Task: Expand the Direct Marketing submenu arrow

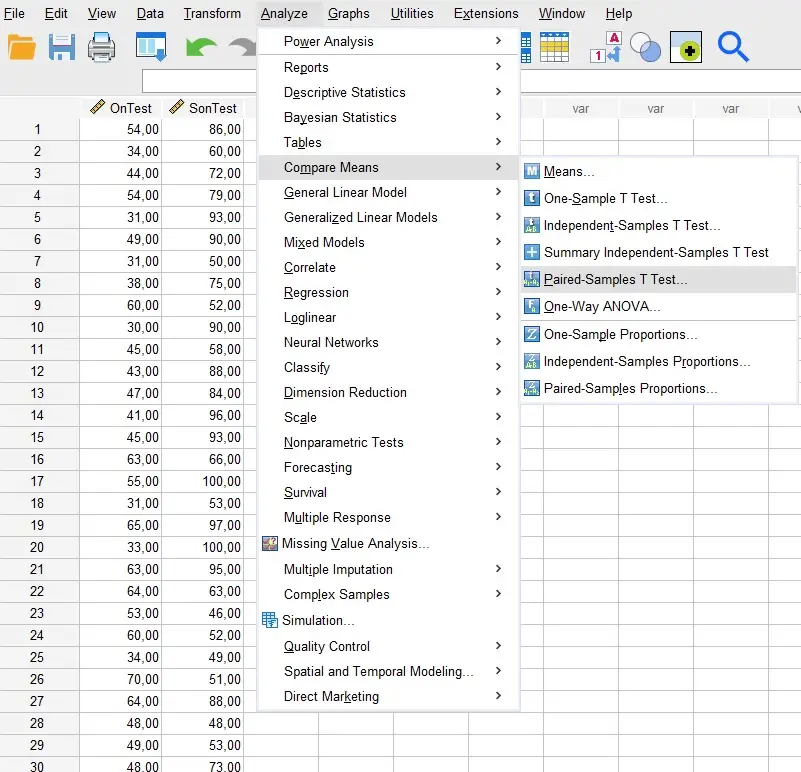Action: coord(499,696)
